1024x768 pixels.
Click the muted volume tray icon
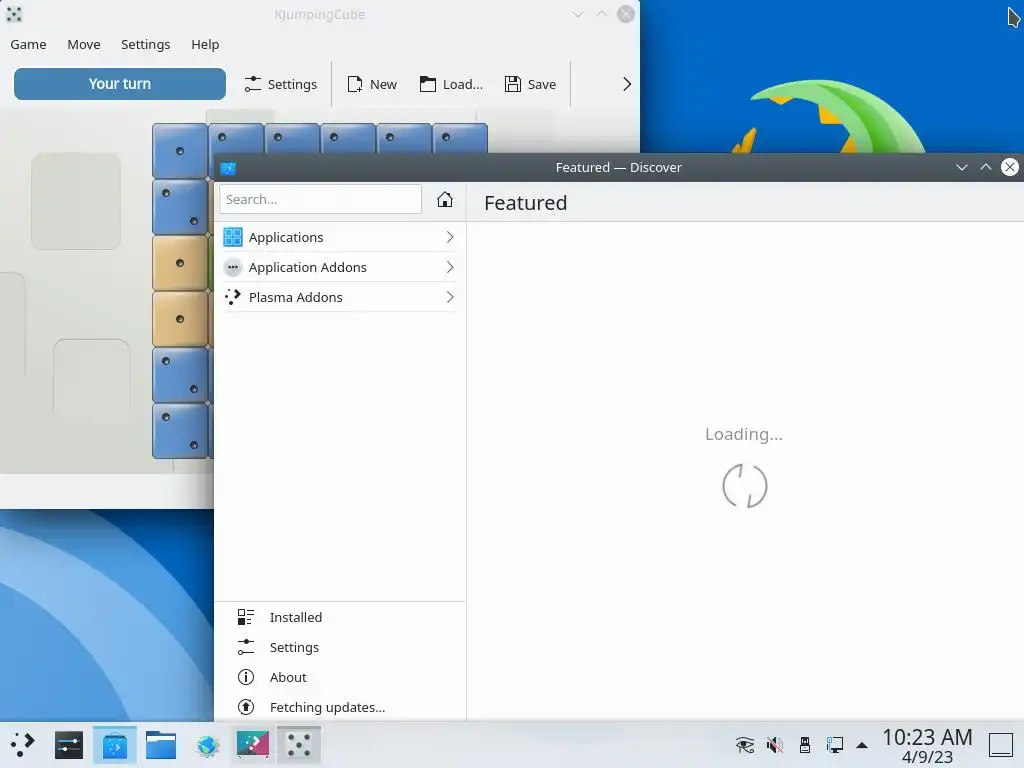775,744
